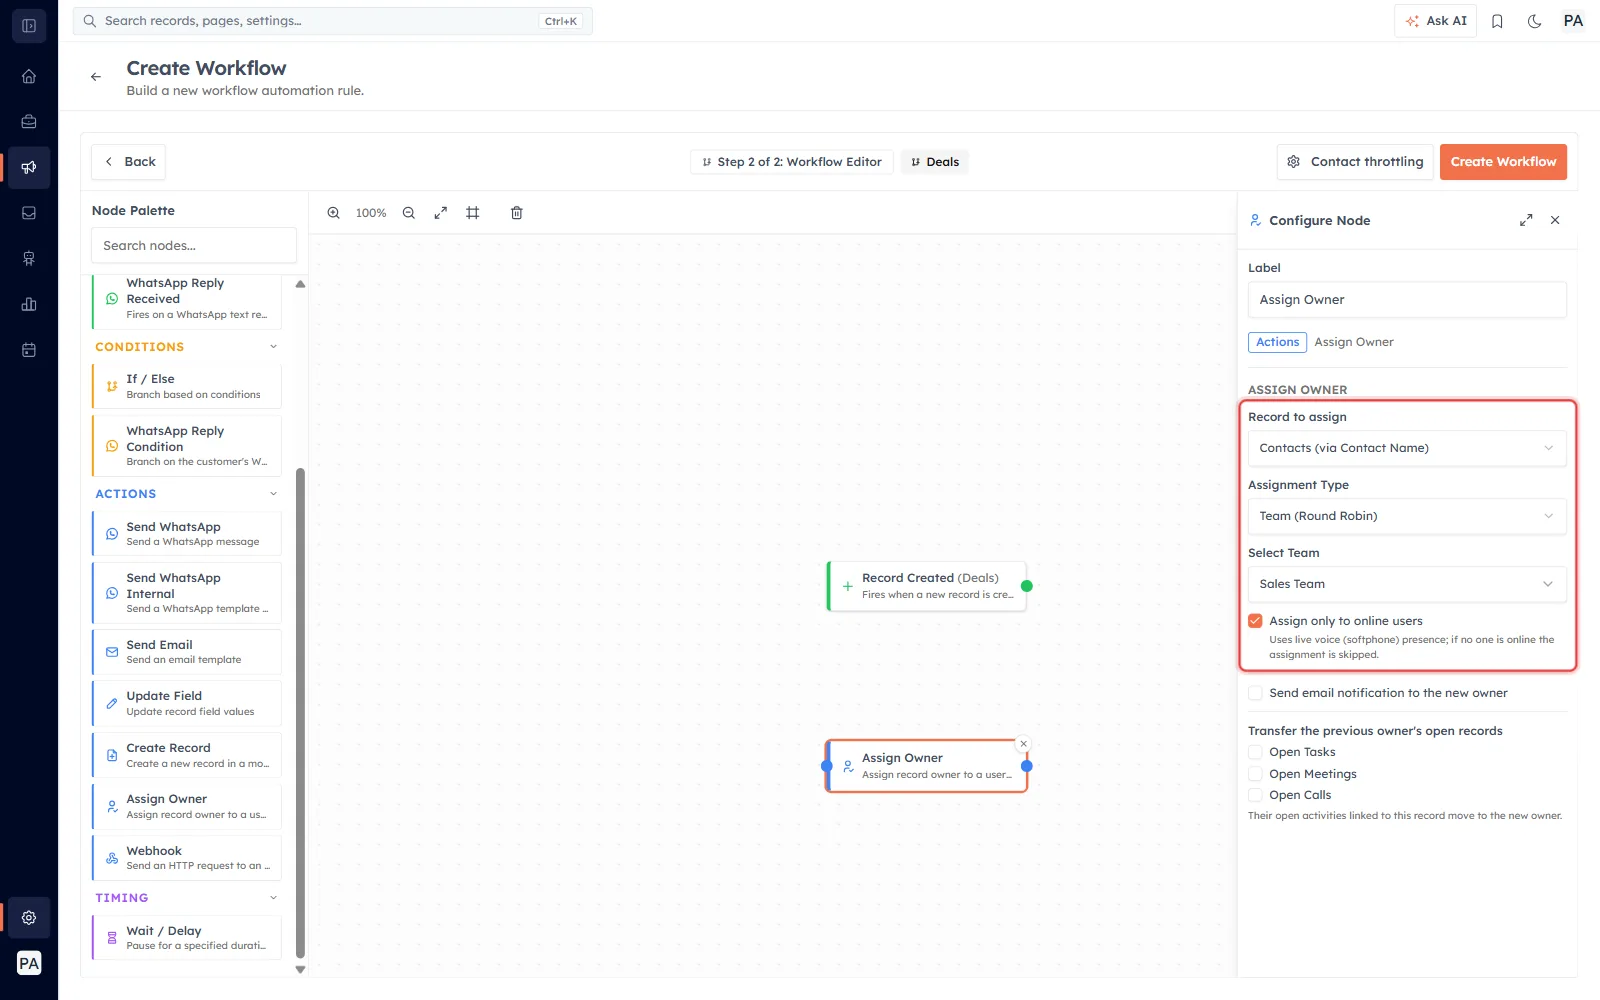Open the megaphone campaigns sidebar icon
This screenshot has height=1000, width=1600.
(29, 167)
